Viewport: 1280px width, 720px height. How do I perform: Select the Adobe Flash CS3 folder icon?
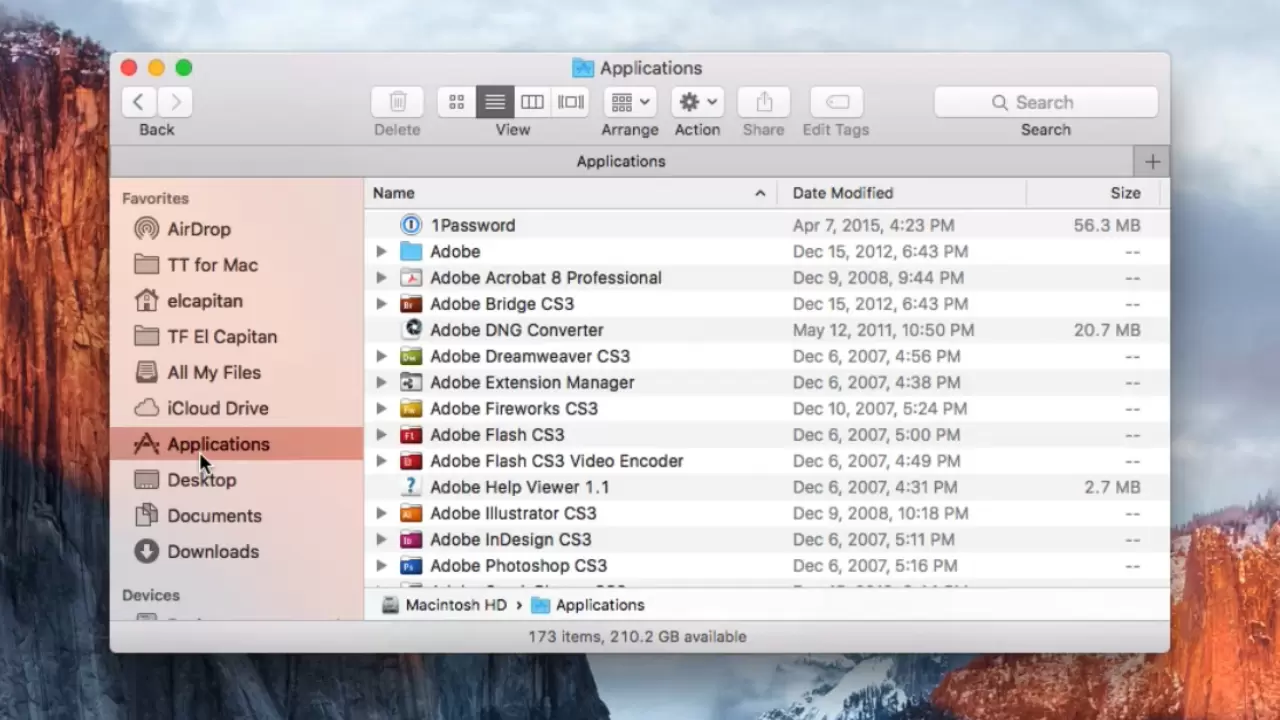pyautogui.click(x=411, y=435)
